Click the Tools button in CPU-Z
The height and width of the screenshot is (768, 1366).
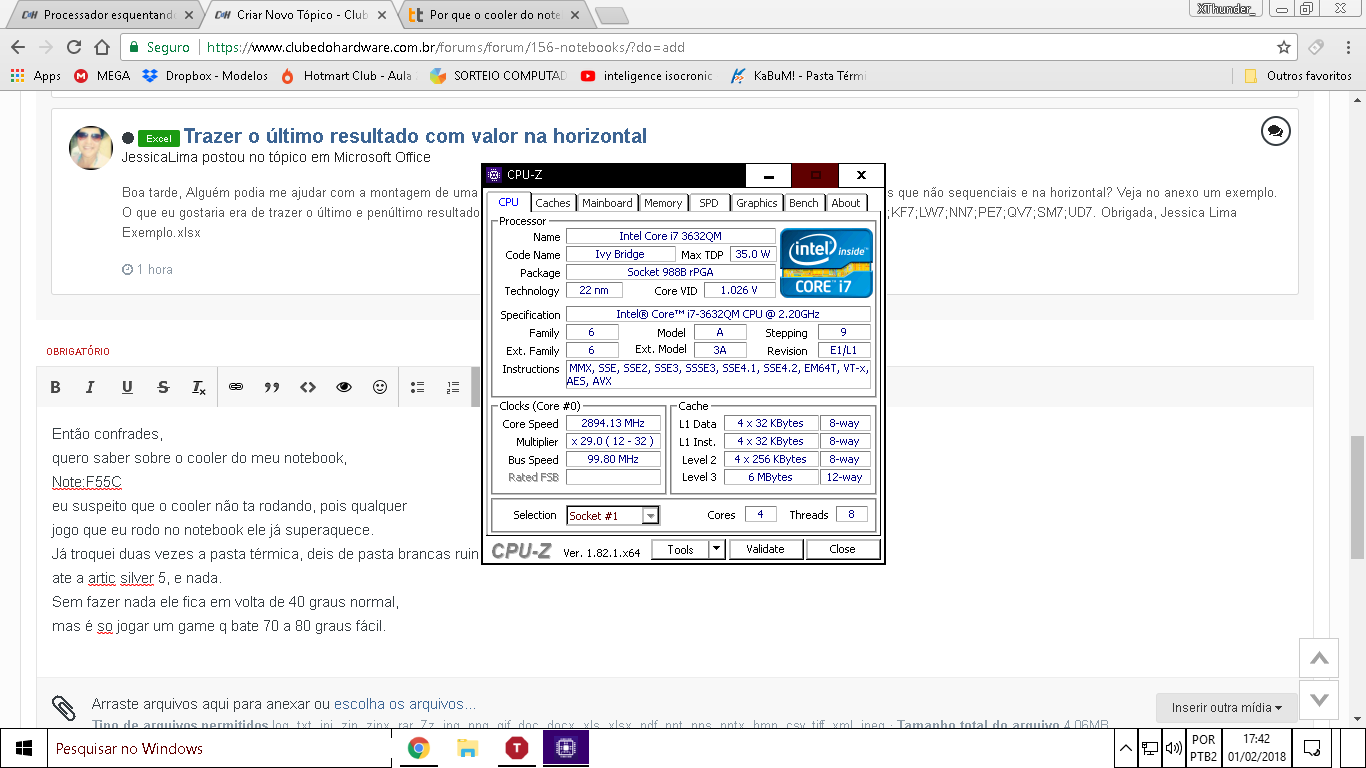click(x=680, y=549)
